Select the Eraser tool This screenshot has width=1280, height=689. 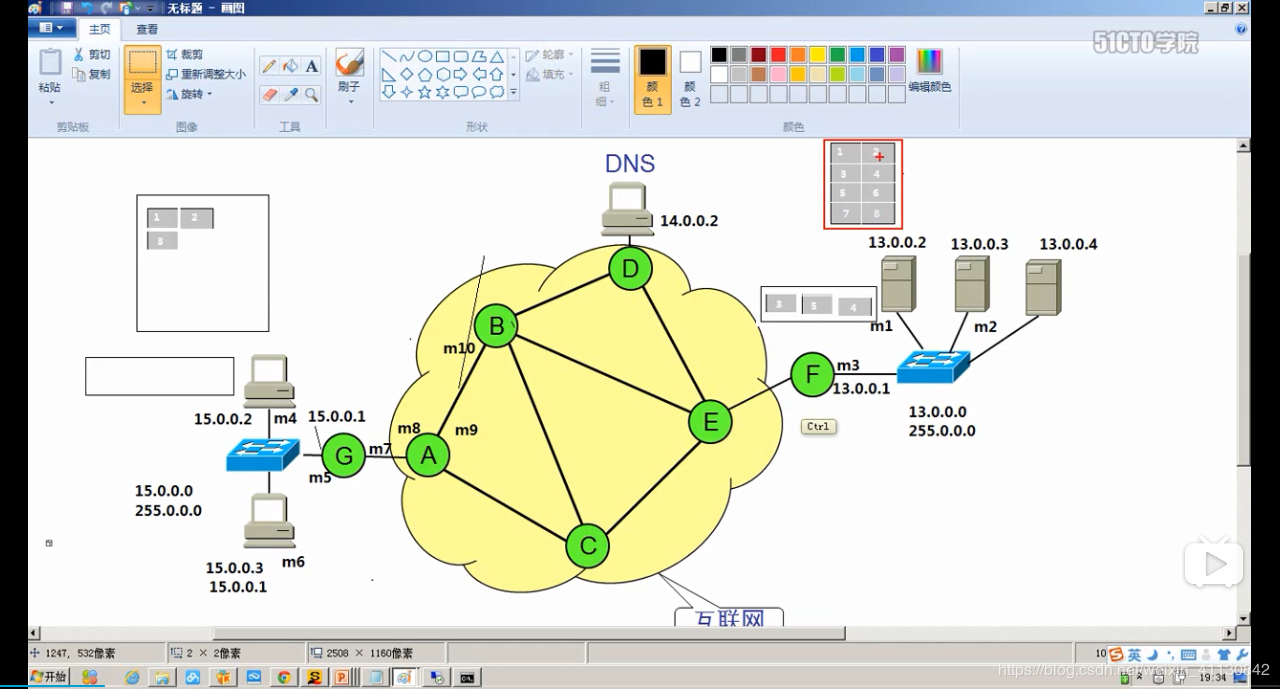269,94
